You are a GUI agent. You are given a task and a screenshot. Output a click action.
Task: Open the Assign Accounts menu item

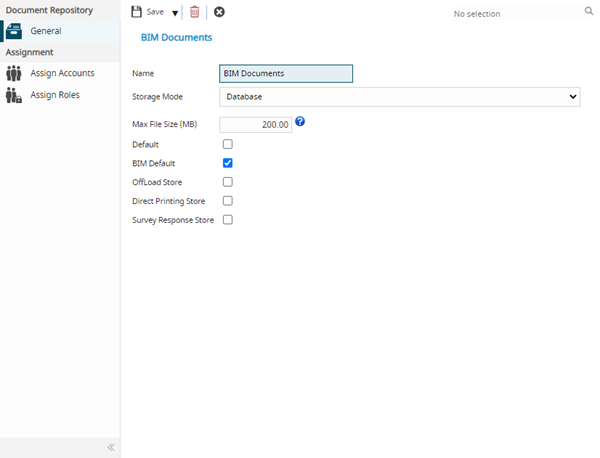tap(62, 73)
